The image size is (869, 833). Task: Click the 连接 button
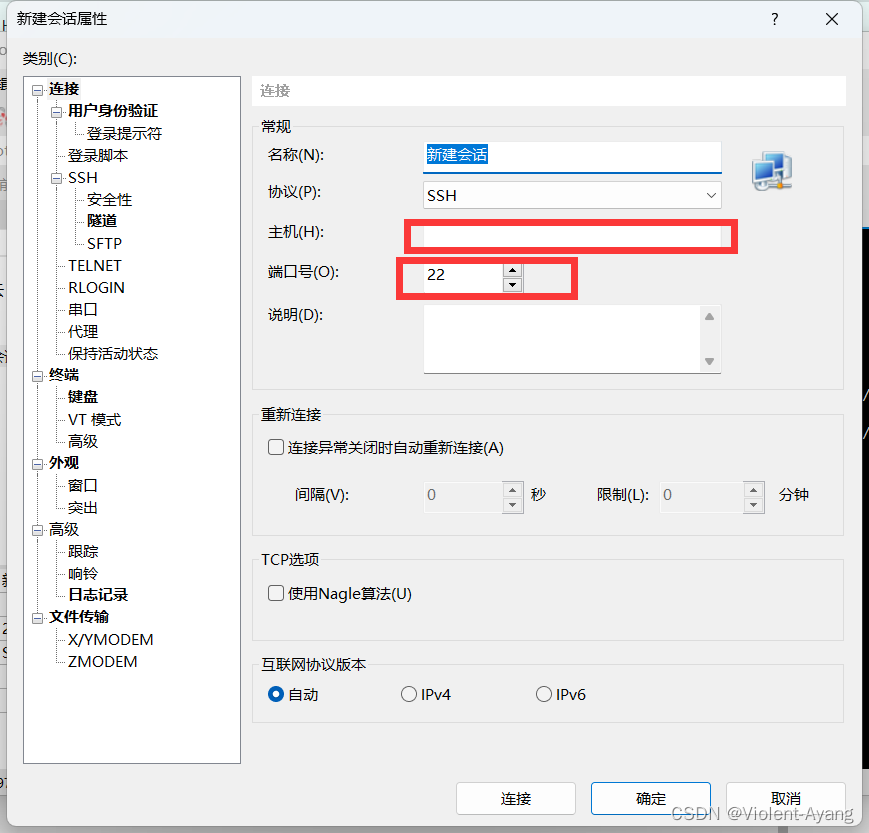[515, 798]
